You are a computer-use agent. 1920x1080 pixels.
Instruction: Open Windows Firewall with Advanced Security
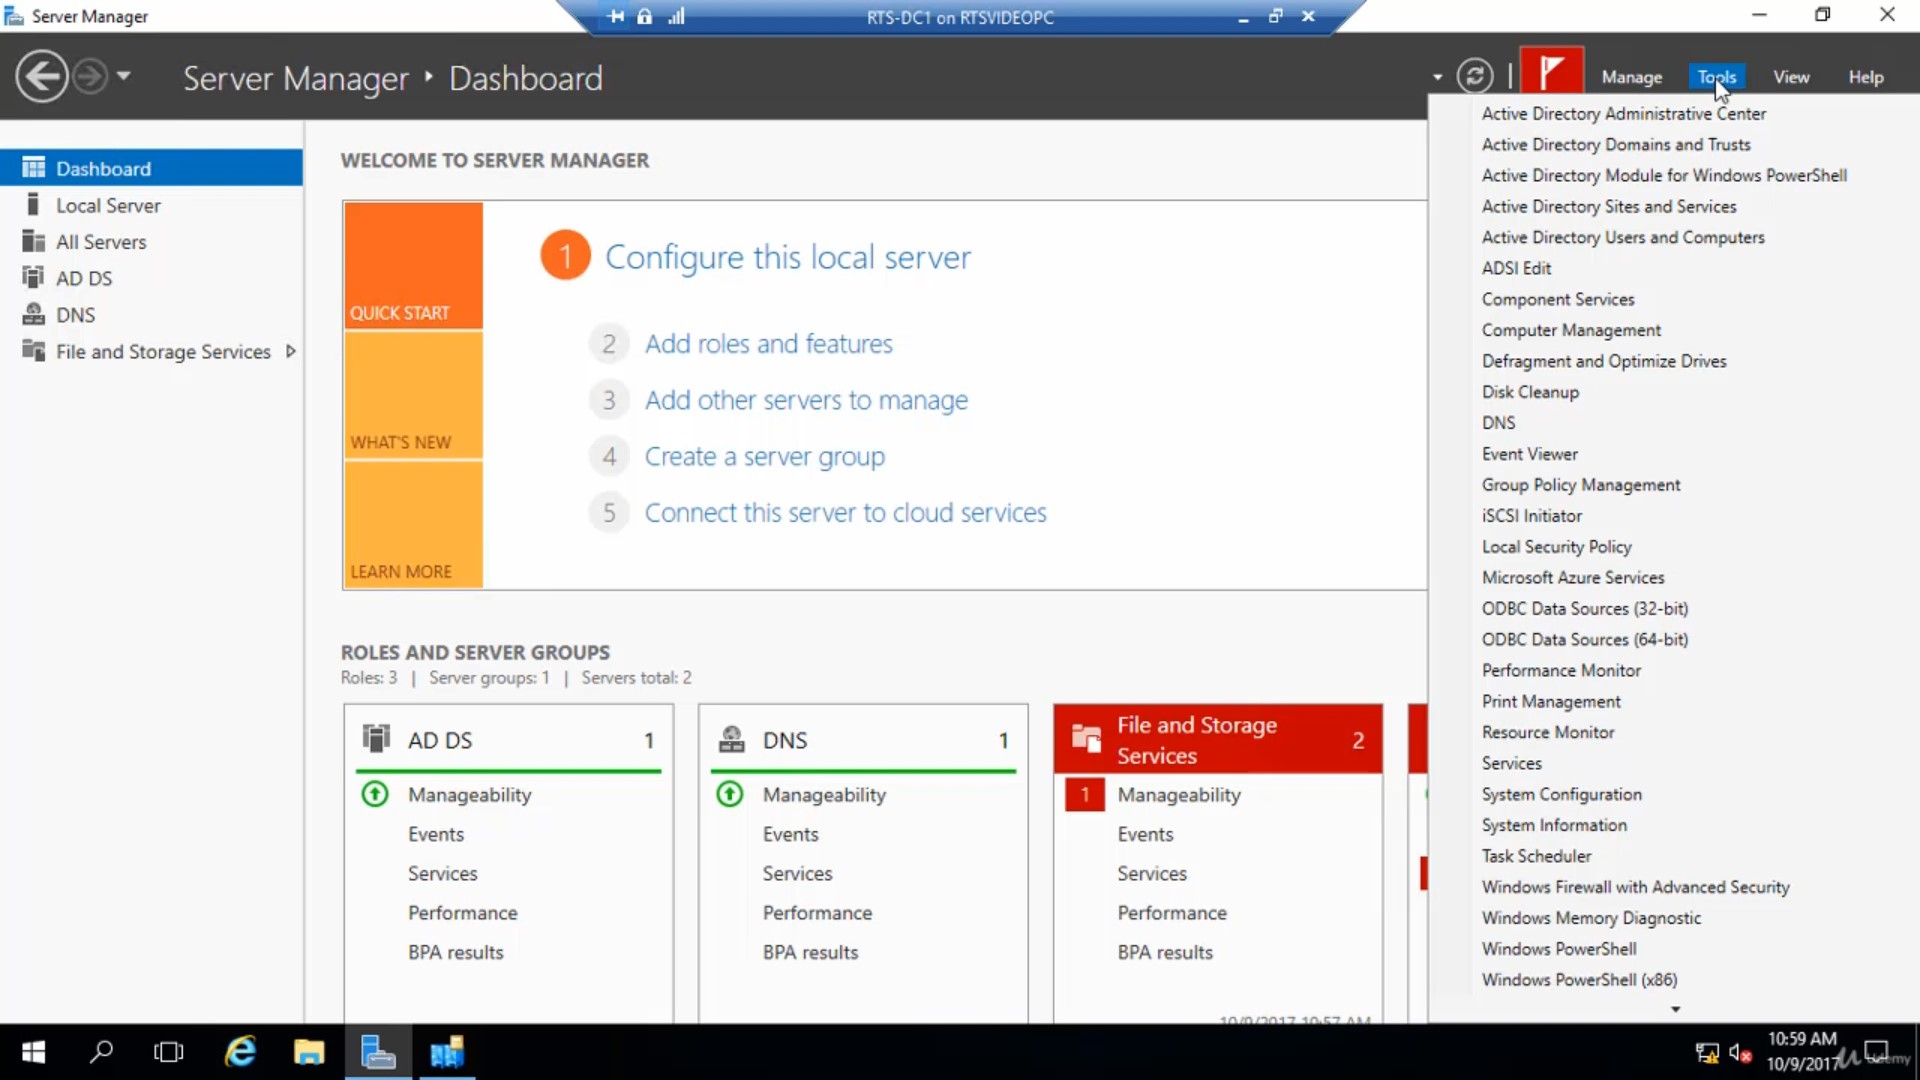(1635, 887)
